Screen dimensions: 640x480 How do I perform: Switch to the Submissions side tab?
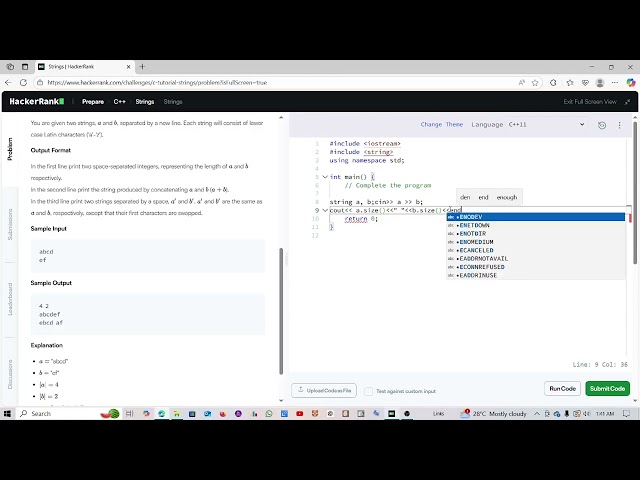pyautogui.click(x=10, y=224)
